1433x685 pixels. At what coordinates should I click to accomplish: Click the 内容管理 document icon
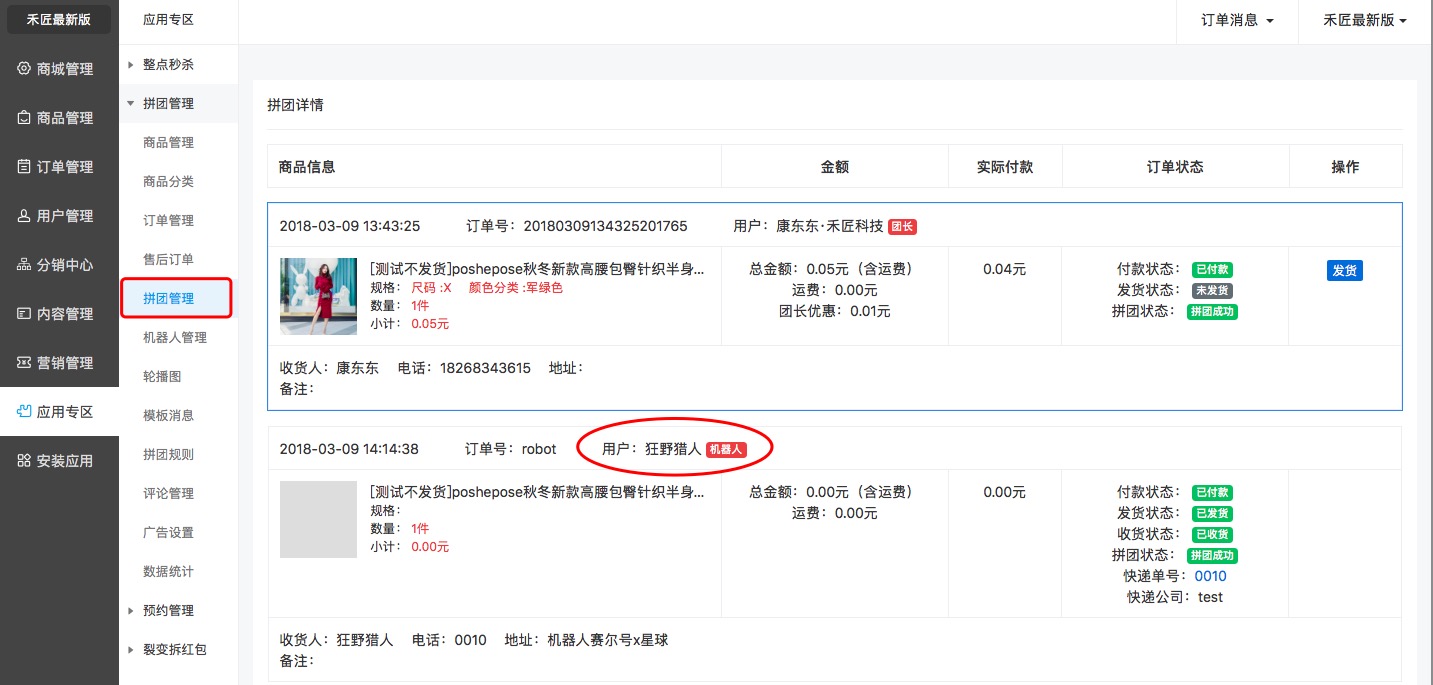(x=25, y=314)
